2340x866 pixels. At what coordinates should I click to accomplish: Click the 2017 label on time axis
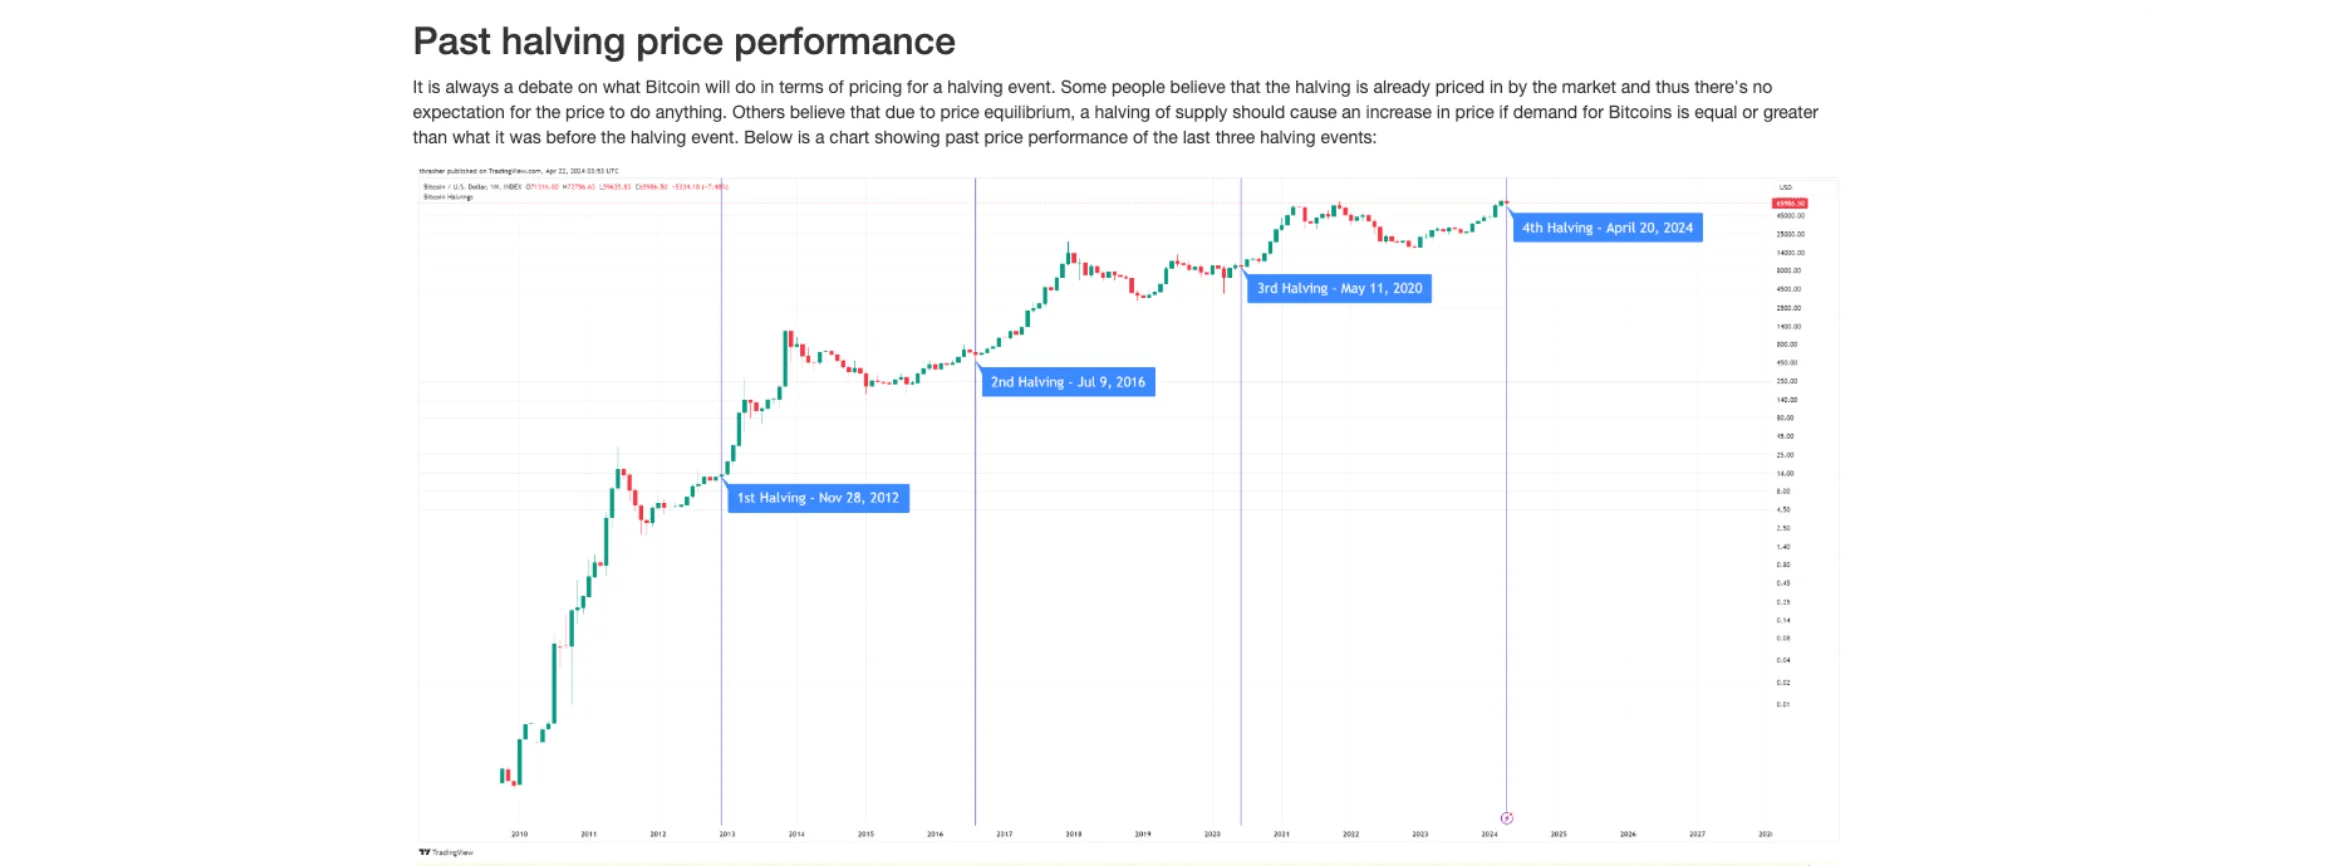point(1004,834)
